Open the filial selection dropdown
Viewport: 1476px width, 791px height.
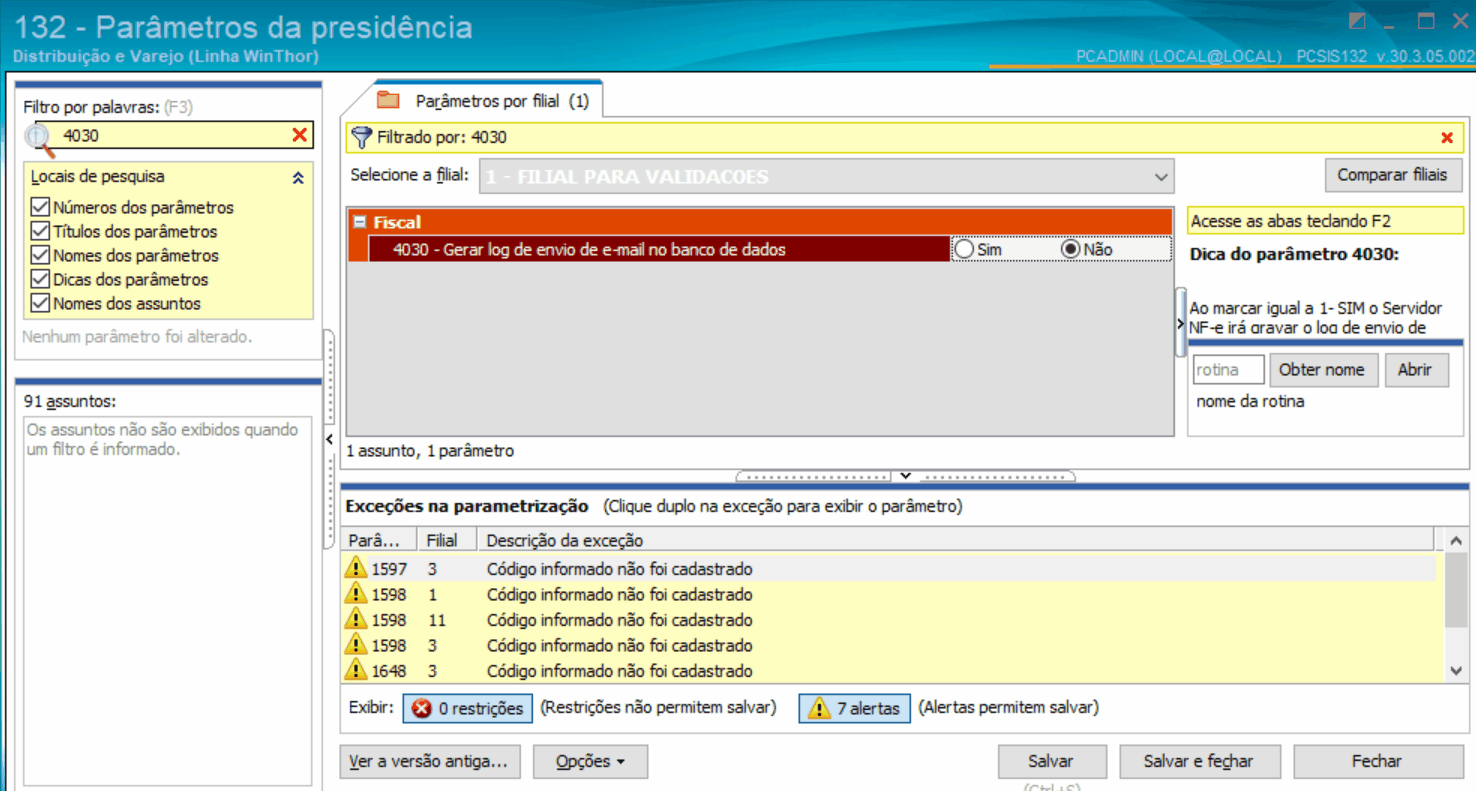point(1160,177)
